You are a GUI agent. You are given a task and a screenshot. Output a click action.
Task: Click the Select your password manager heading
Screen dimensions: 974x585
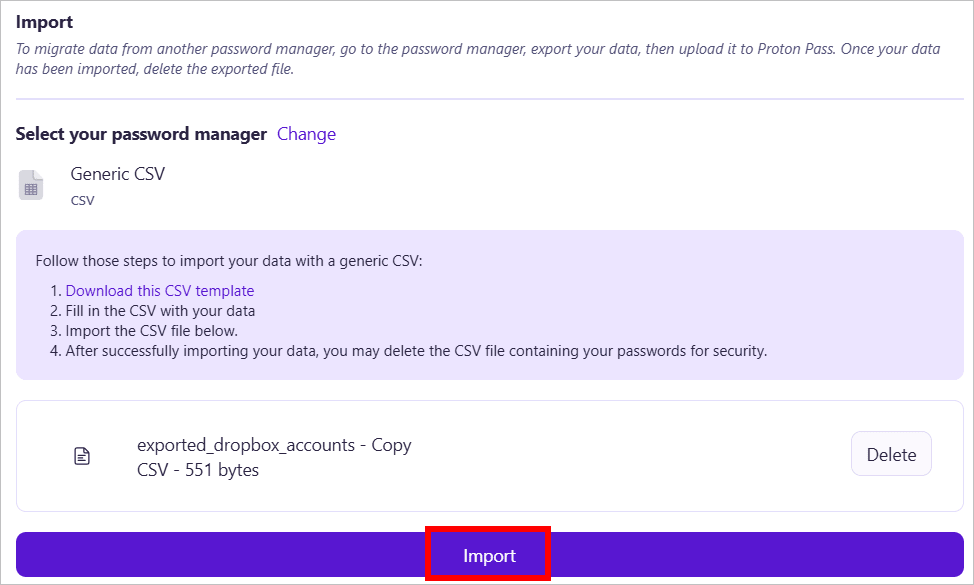tap(141, 134)
